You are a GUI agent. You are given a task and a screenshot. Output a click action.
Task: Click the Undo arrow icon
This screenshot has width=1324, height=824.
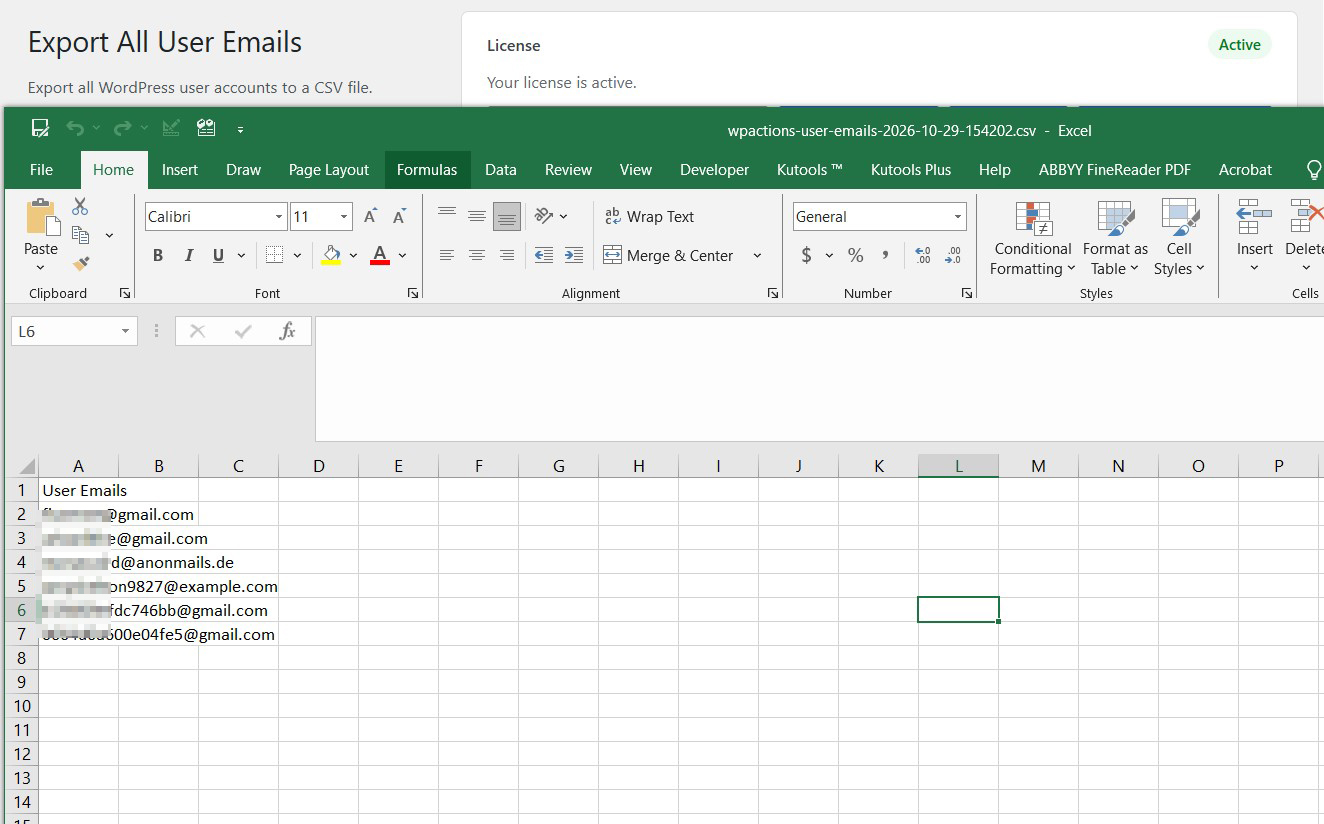(x=75, y=128)
